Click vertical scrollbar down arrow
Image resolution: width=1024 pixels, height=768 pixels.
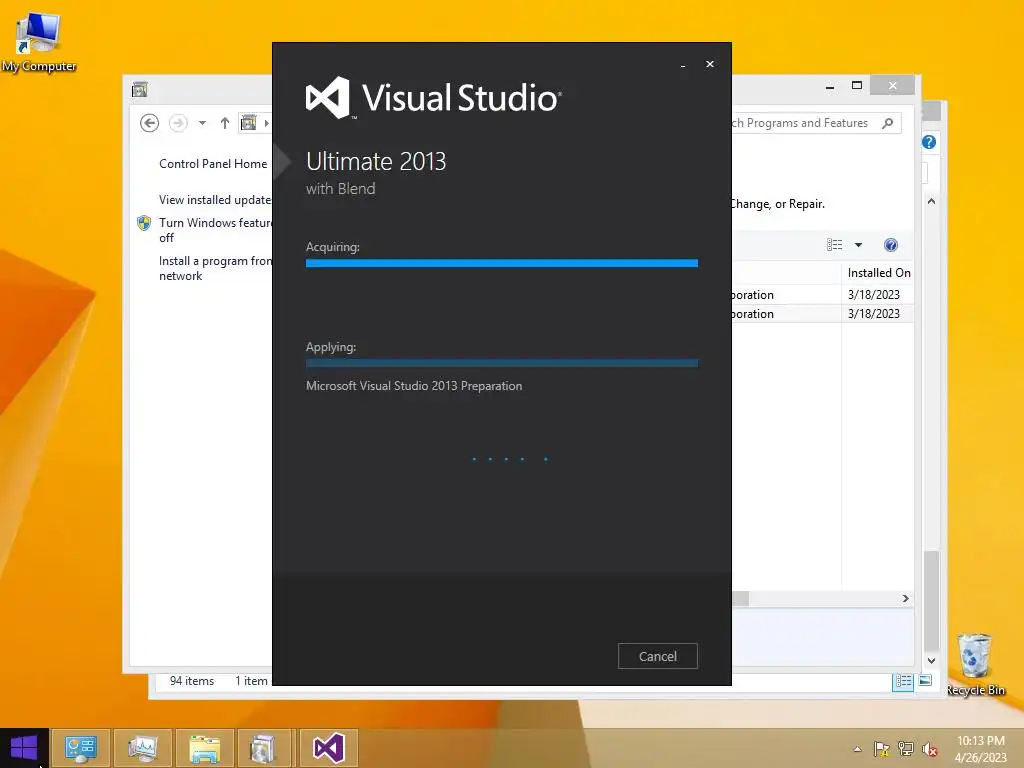932,660
